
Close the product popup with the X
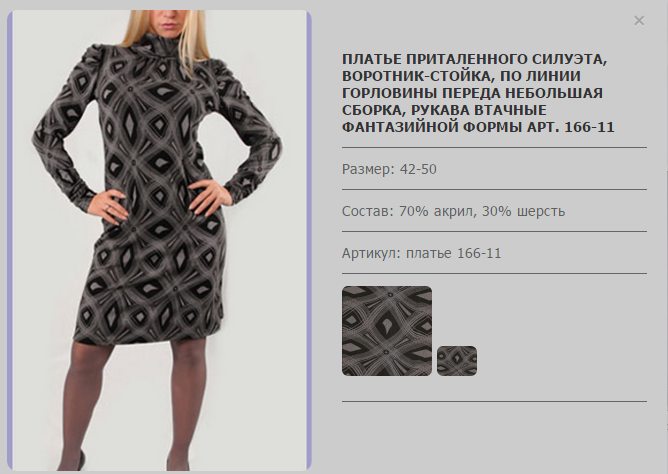click(x=639, y=20)
